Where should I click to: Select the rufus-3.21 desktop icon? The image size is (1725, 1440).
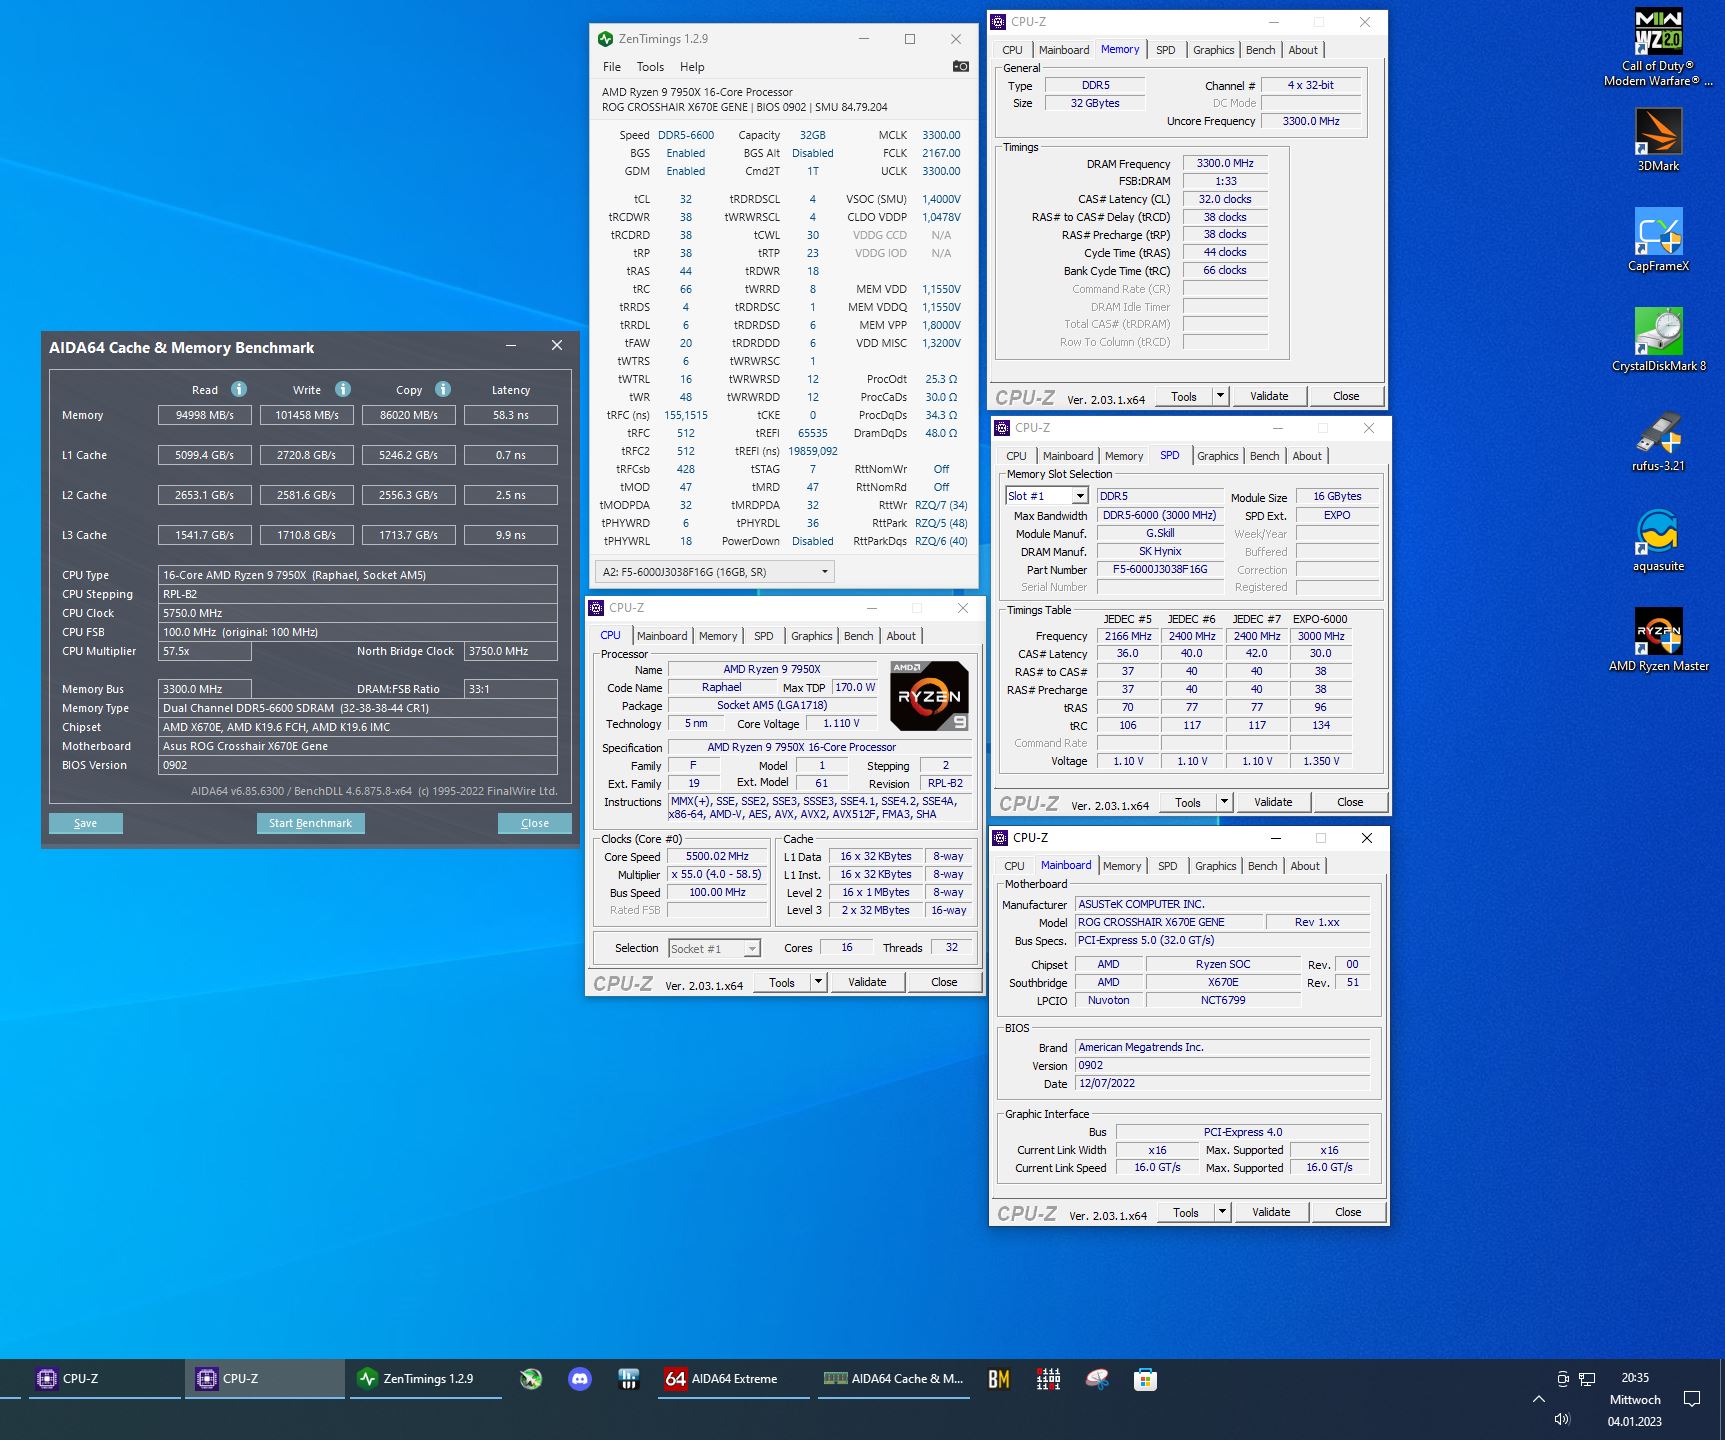pos(1658,440)
